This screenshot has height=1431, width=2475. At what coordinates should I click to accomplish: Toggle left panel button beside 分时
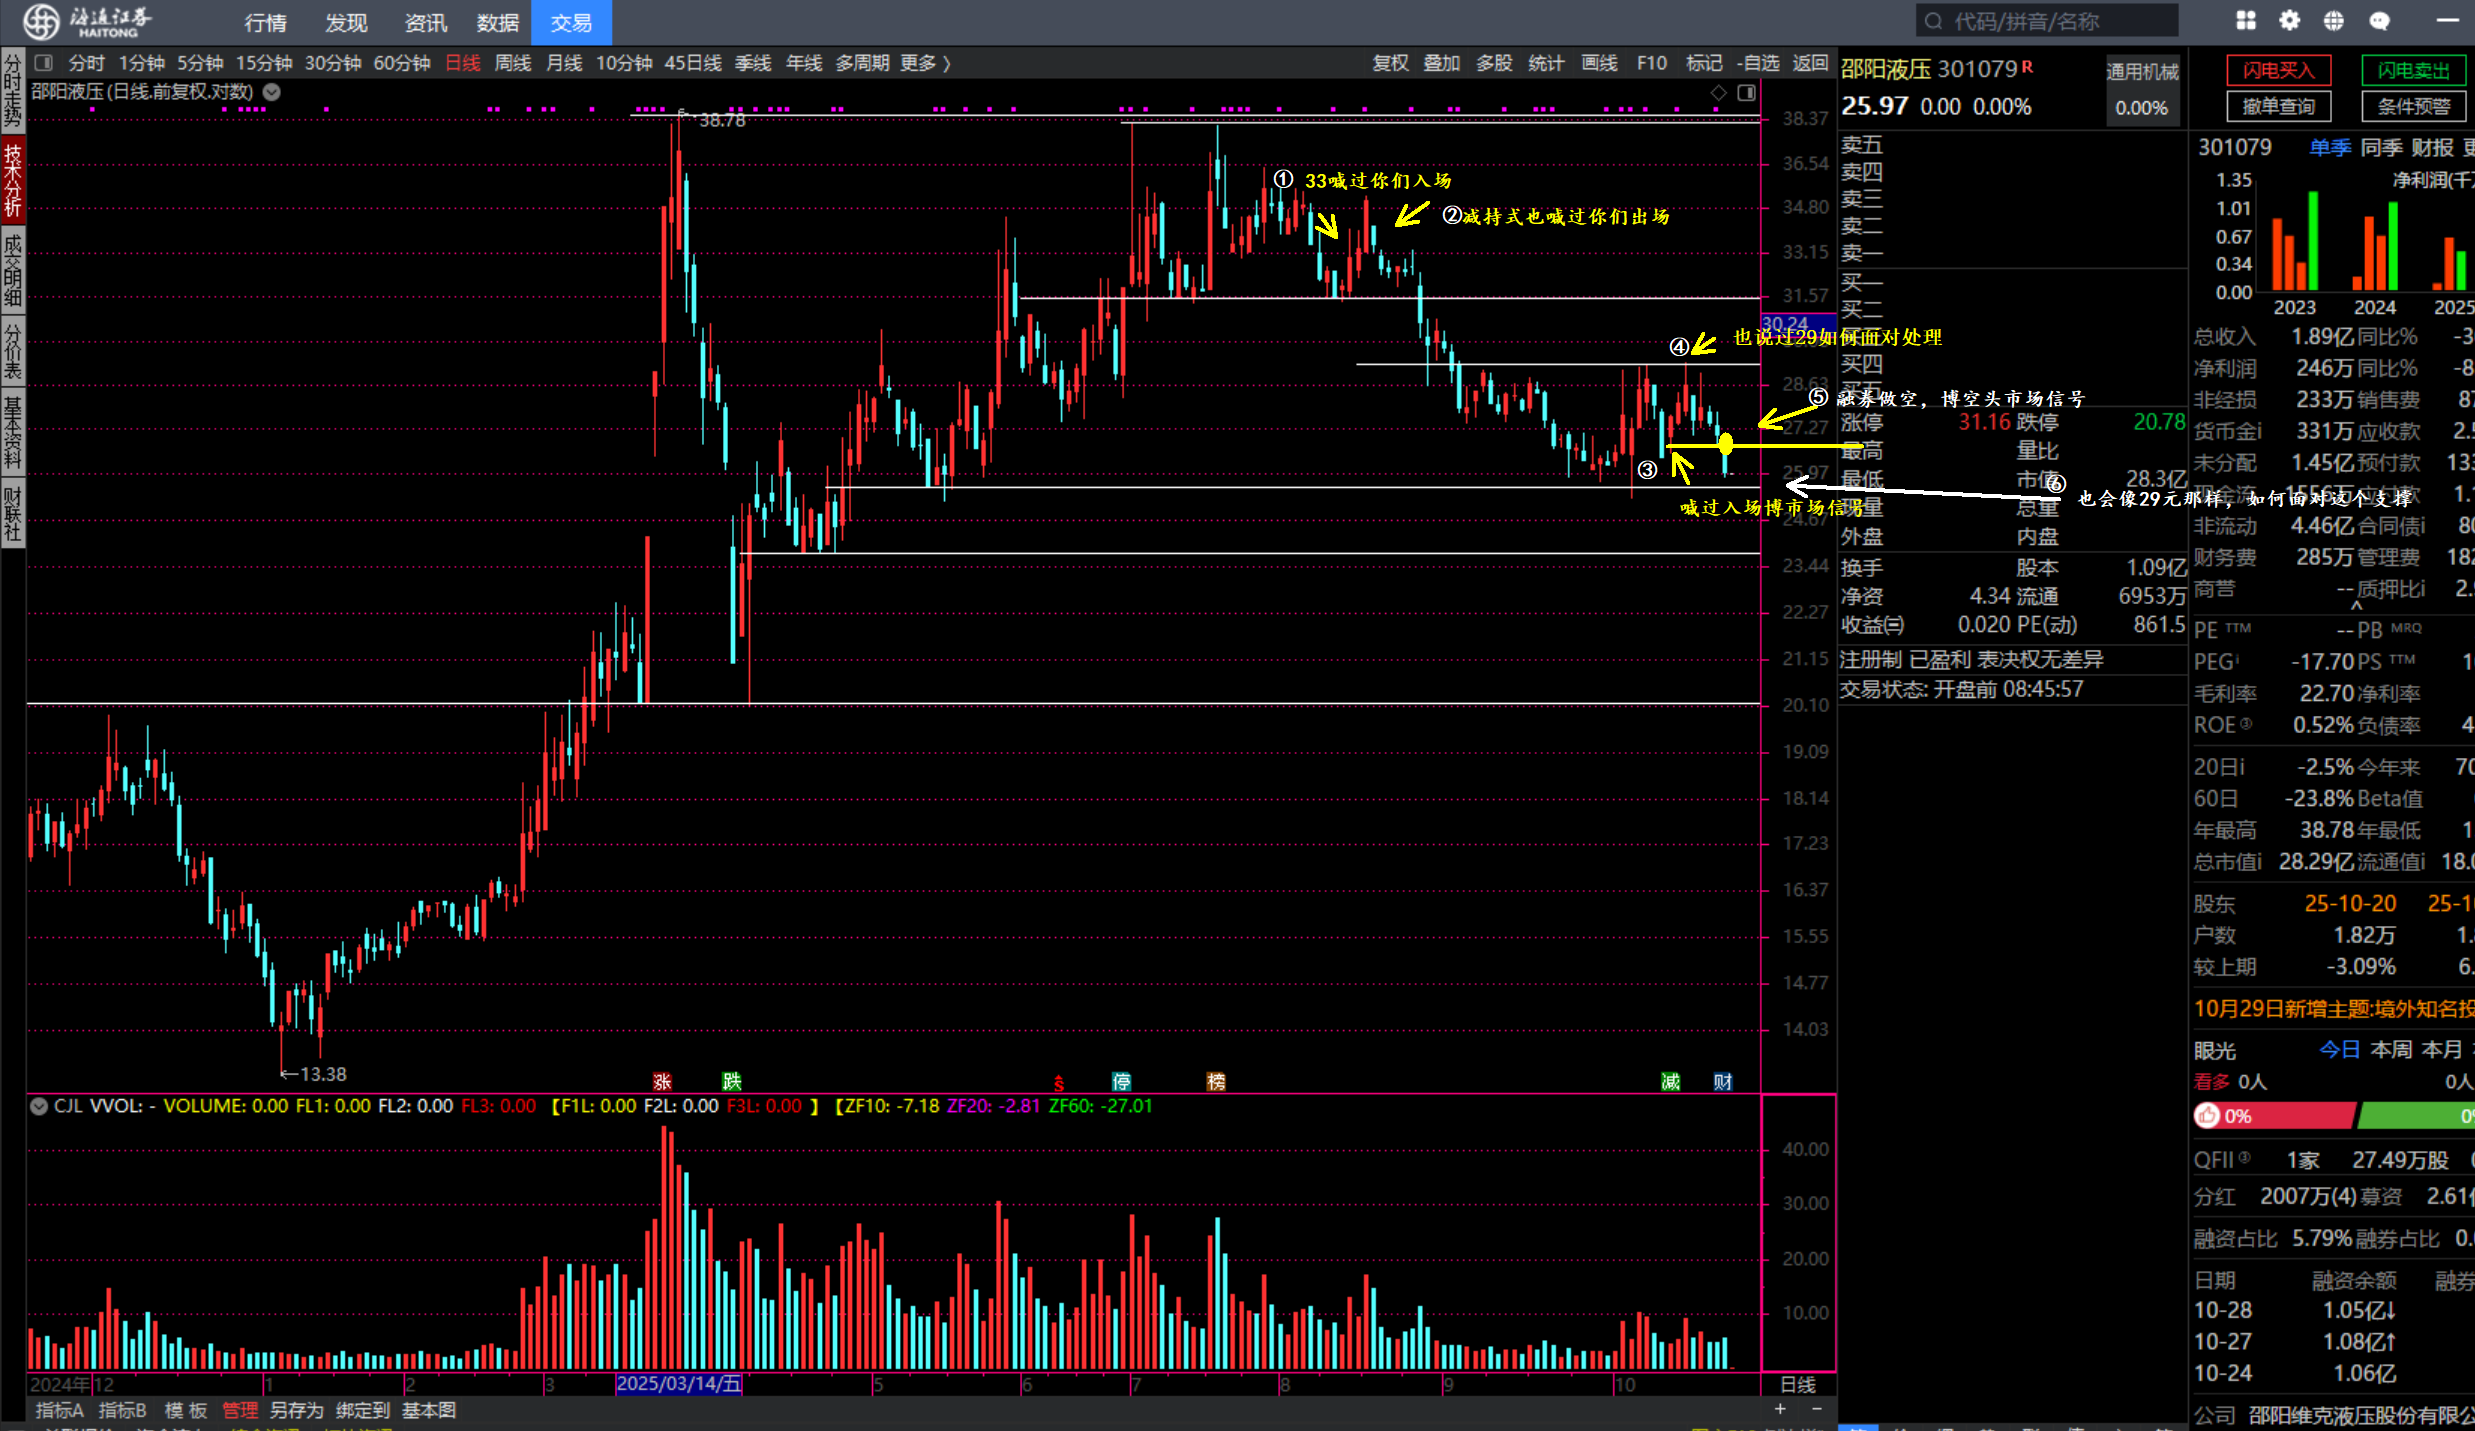[44, 63]
